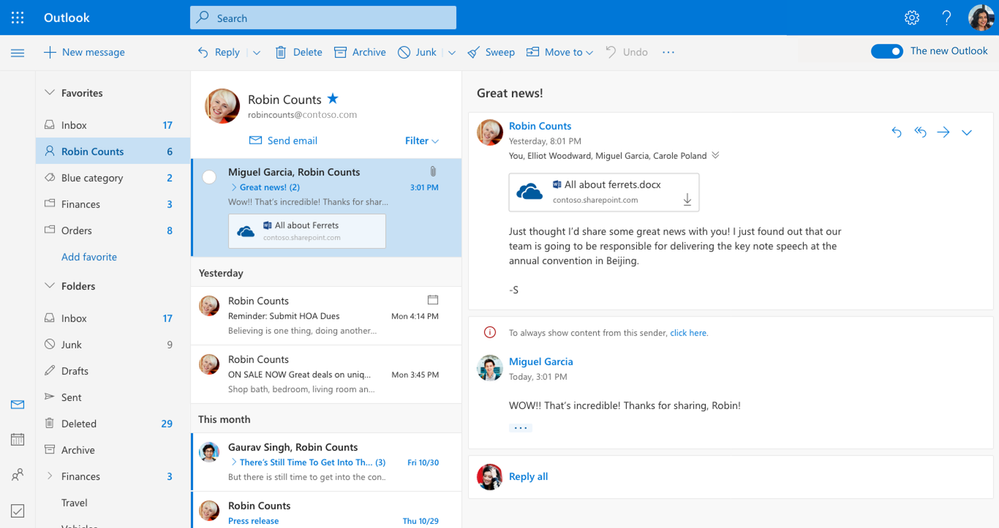This screenshot has width=999, height=528.
Task: Click the Send email link
Action: point(292,141)
